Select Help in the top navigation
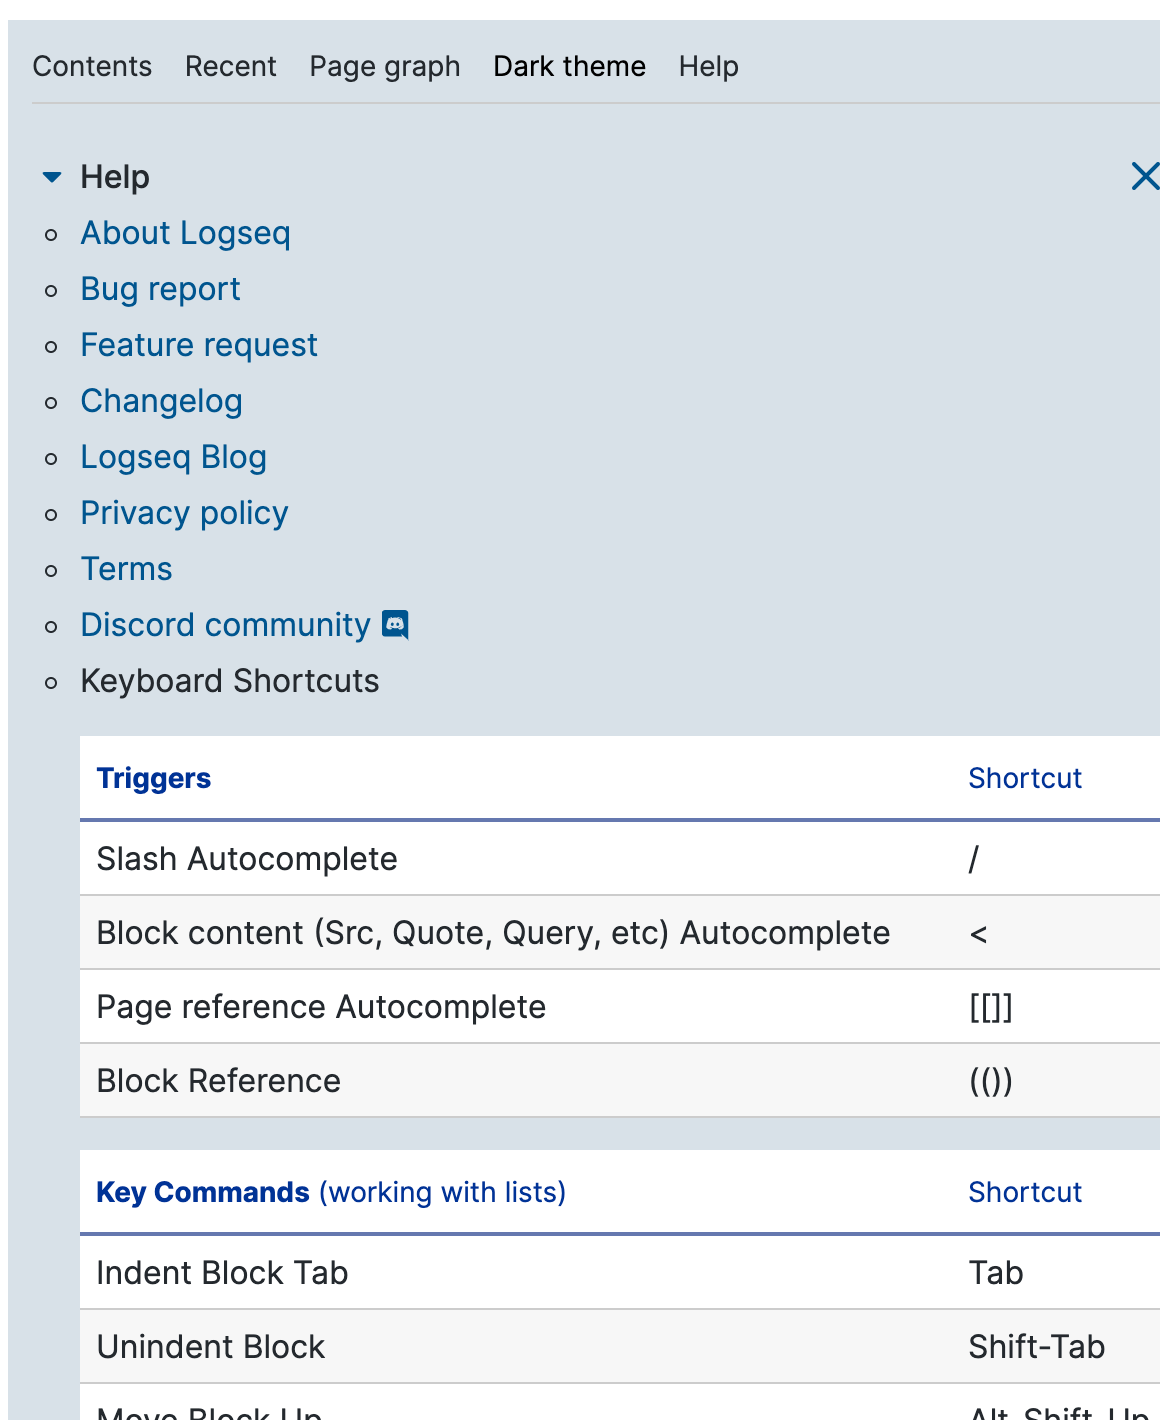The image size is (1160, 1420). pyautogui.click(x=708, y=66)
